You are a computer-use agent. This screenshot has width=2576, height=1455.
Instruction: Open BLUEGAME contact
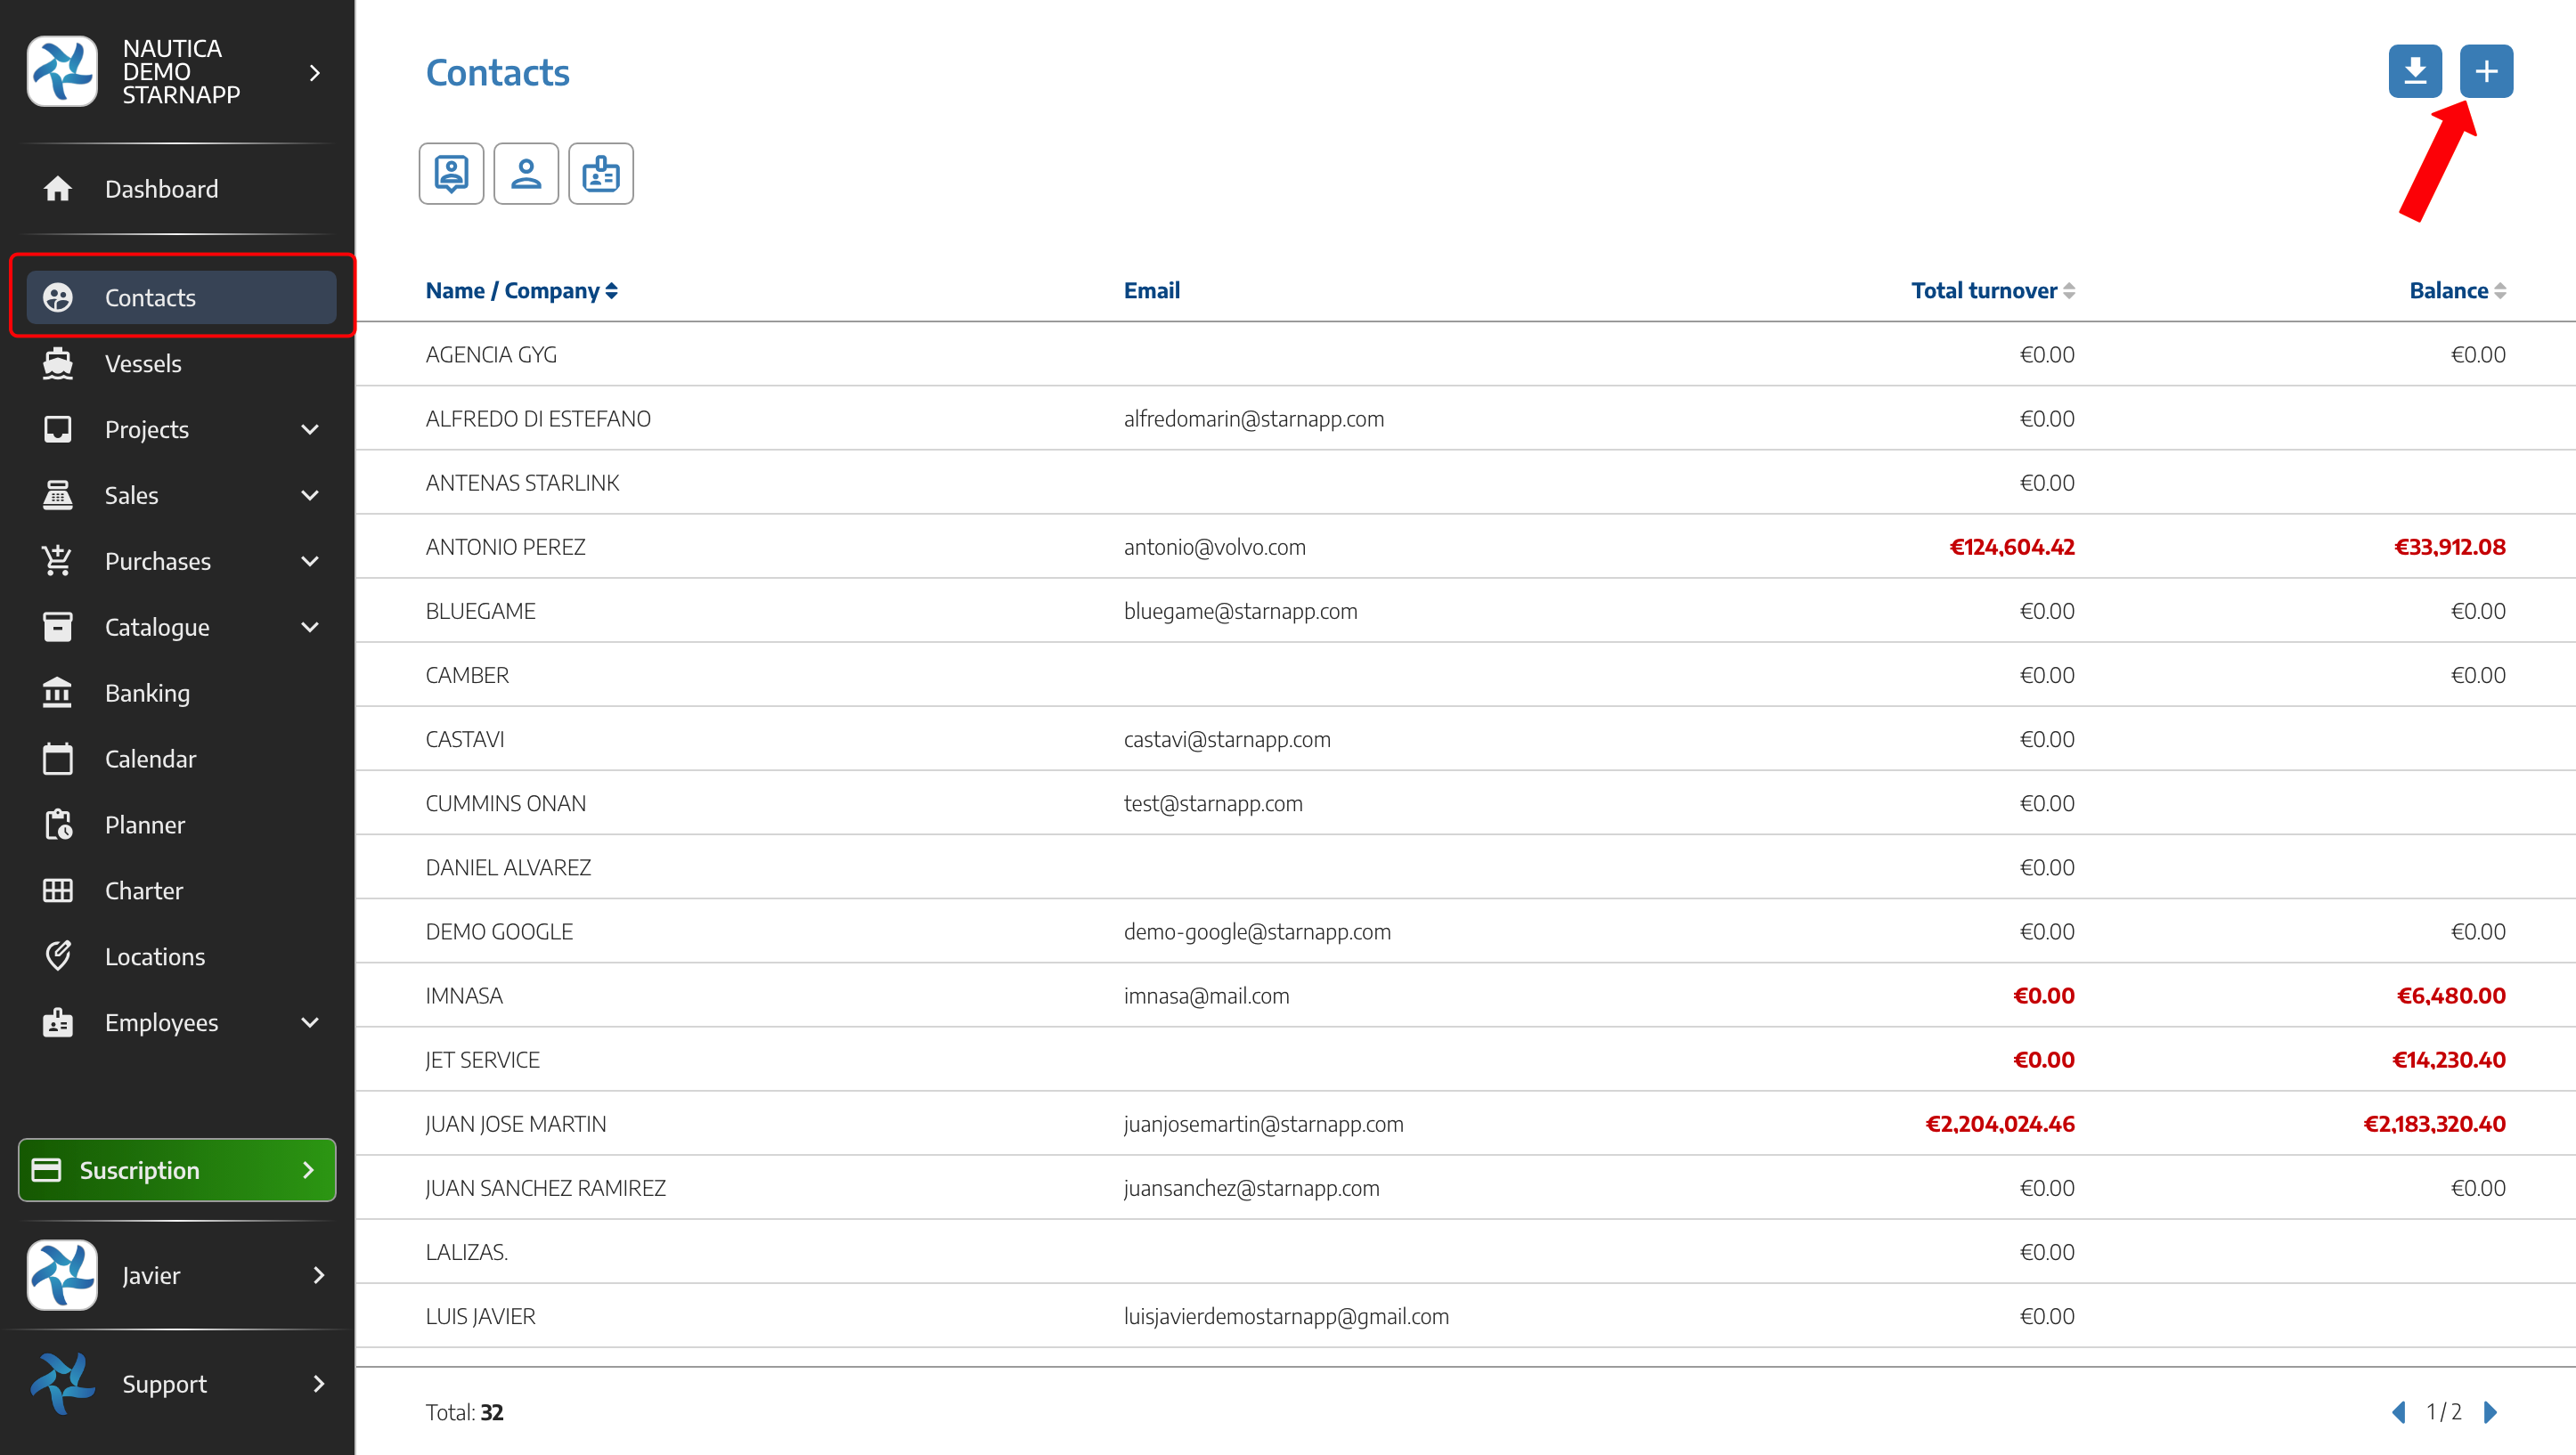tap(480, 611)
